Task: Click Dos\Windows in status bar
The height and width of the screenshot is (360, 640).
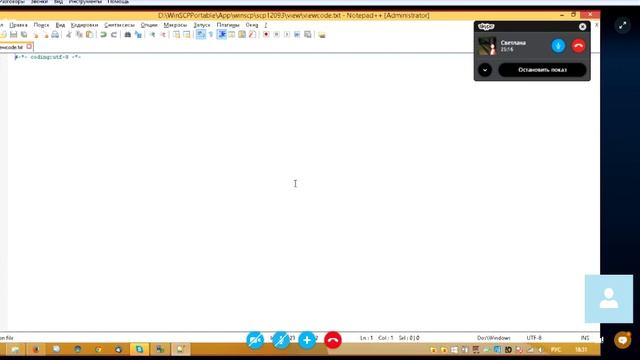Action: (494, 338)
